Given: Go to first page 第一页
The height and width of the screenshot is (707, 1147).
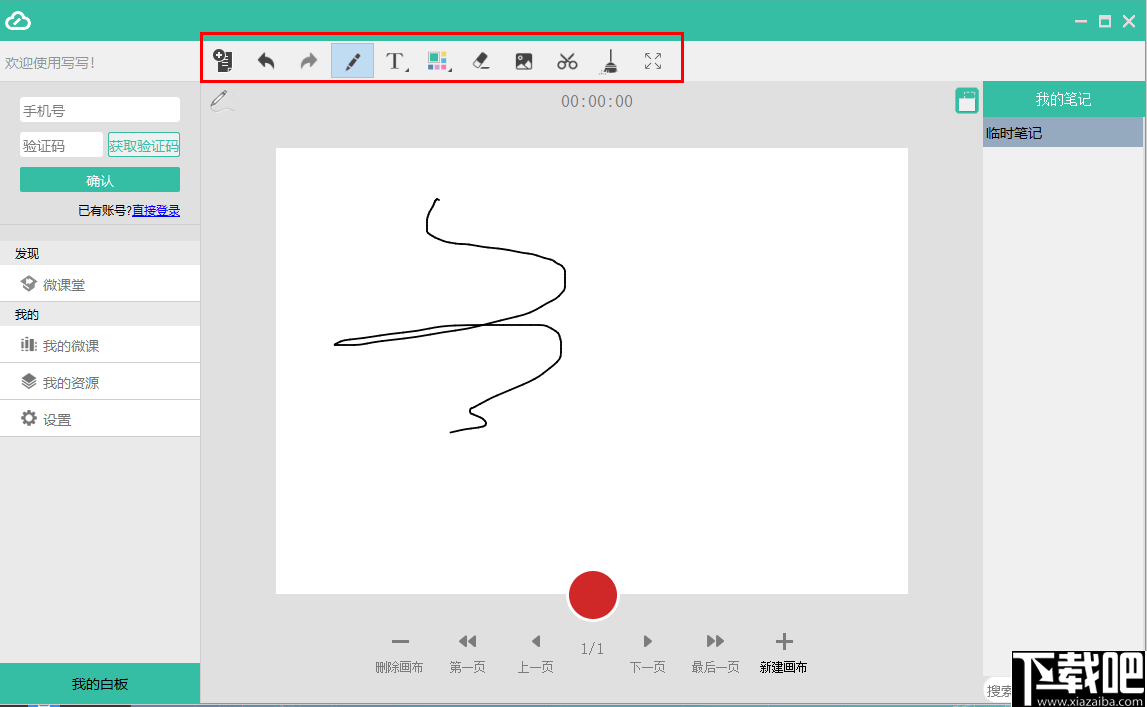Looking at the screenshot, I should click(467, 654).
